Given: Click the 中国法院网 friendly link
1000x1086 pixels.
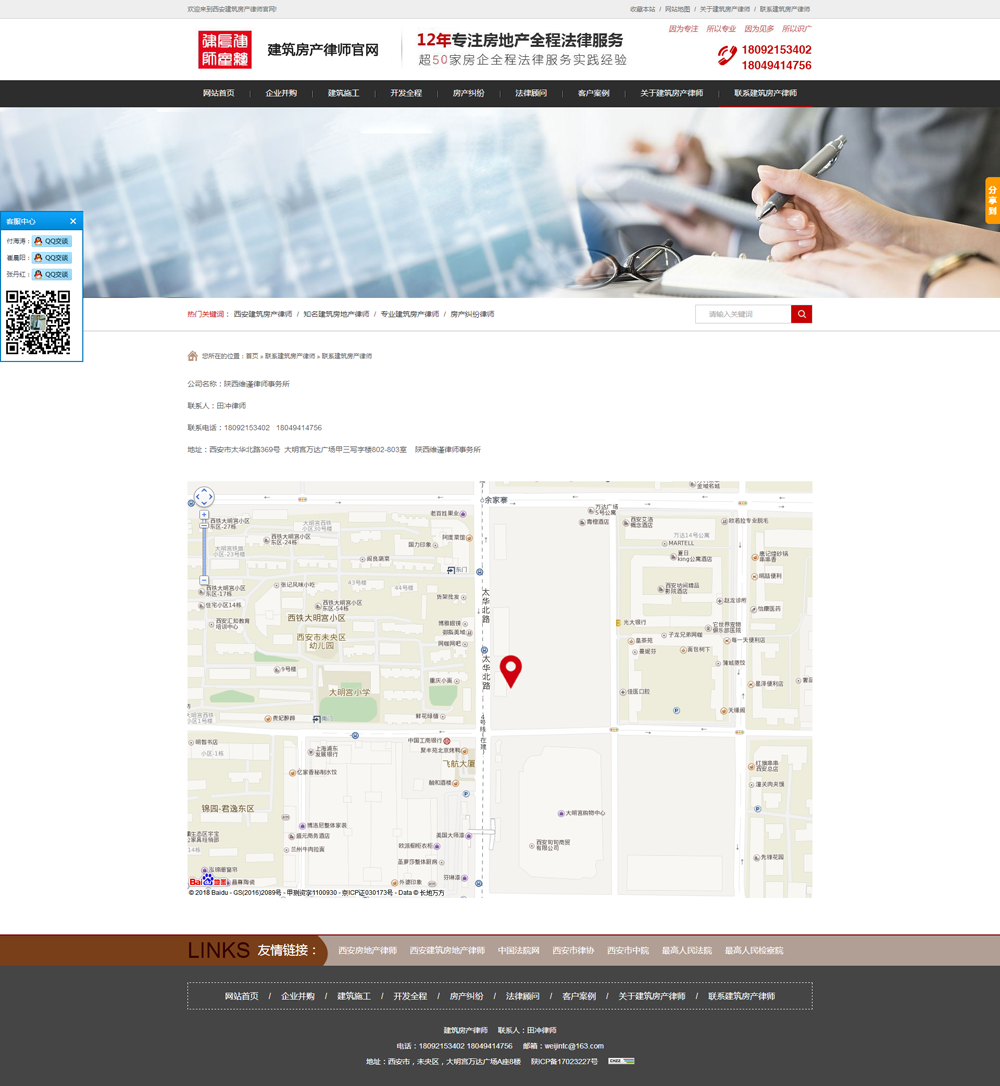Looking at the screenshot, I should point(518,950).
